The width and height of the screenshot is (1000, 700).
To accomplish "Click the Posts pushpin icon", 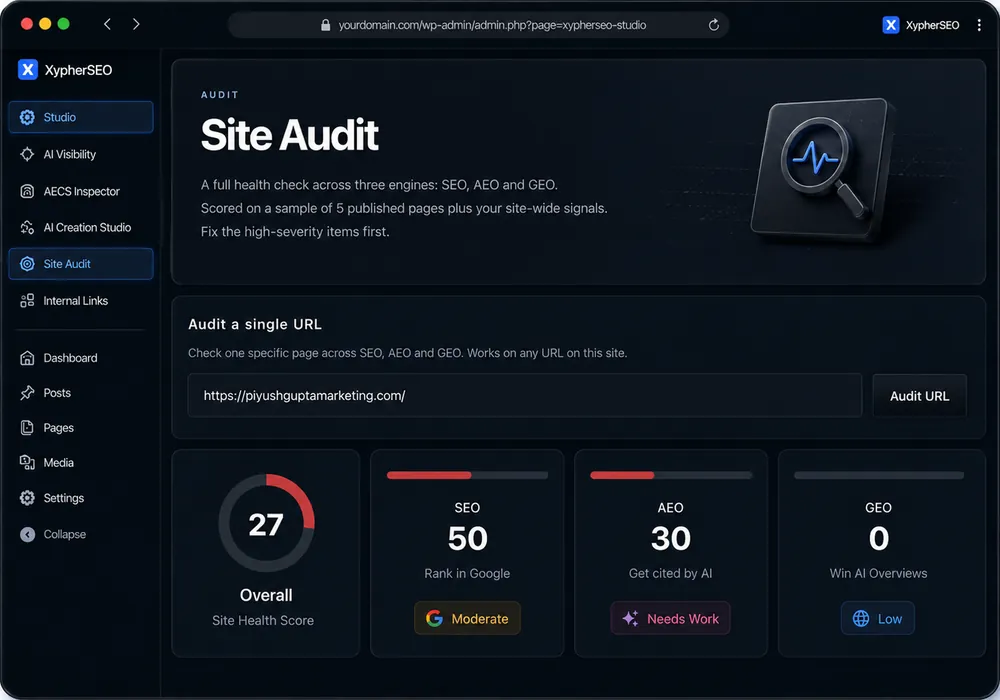I will click(x=27, y=393).
